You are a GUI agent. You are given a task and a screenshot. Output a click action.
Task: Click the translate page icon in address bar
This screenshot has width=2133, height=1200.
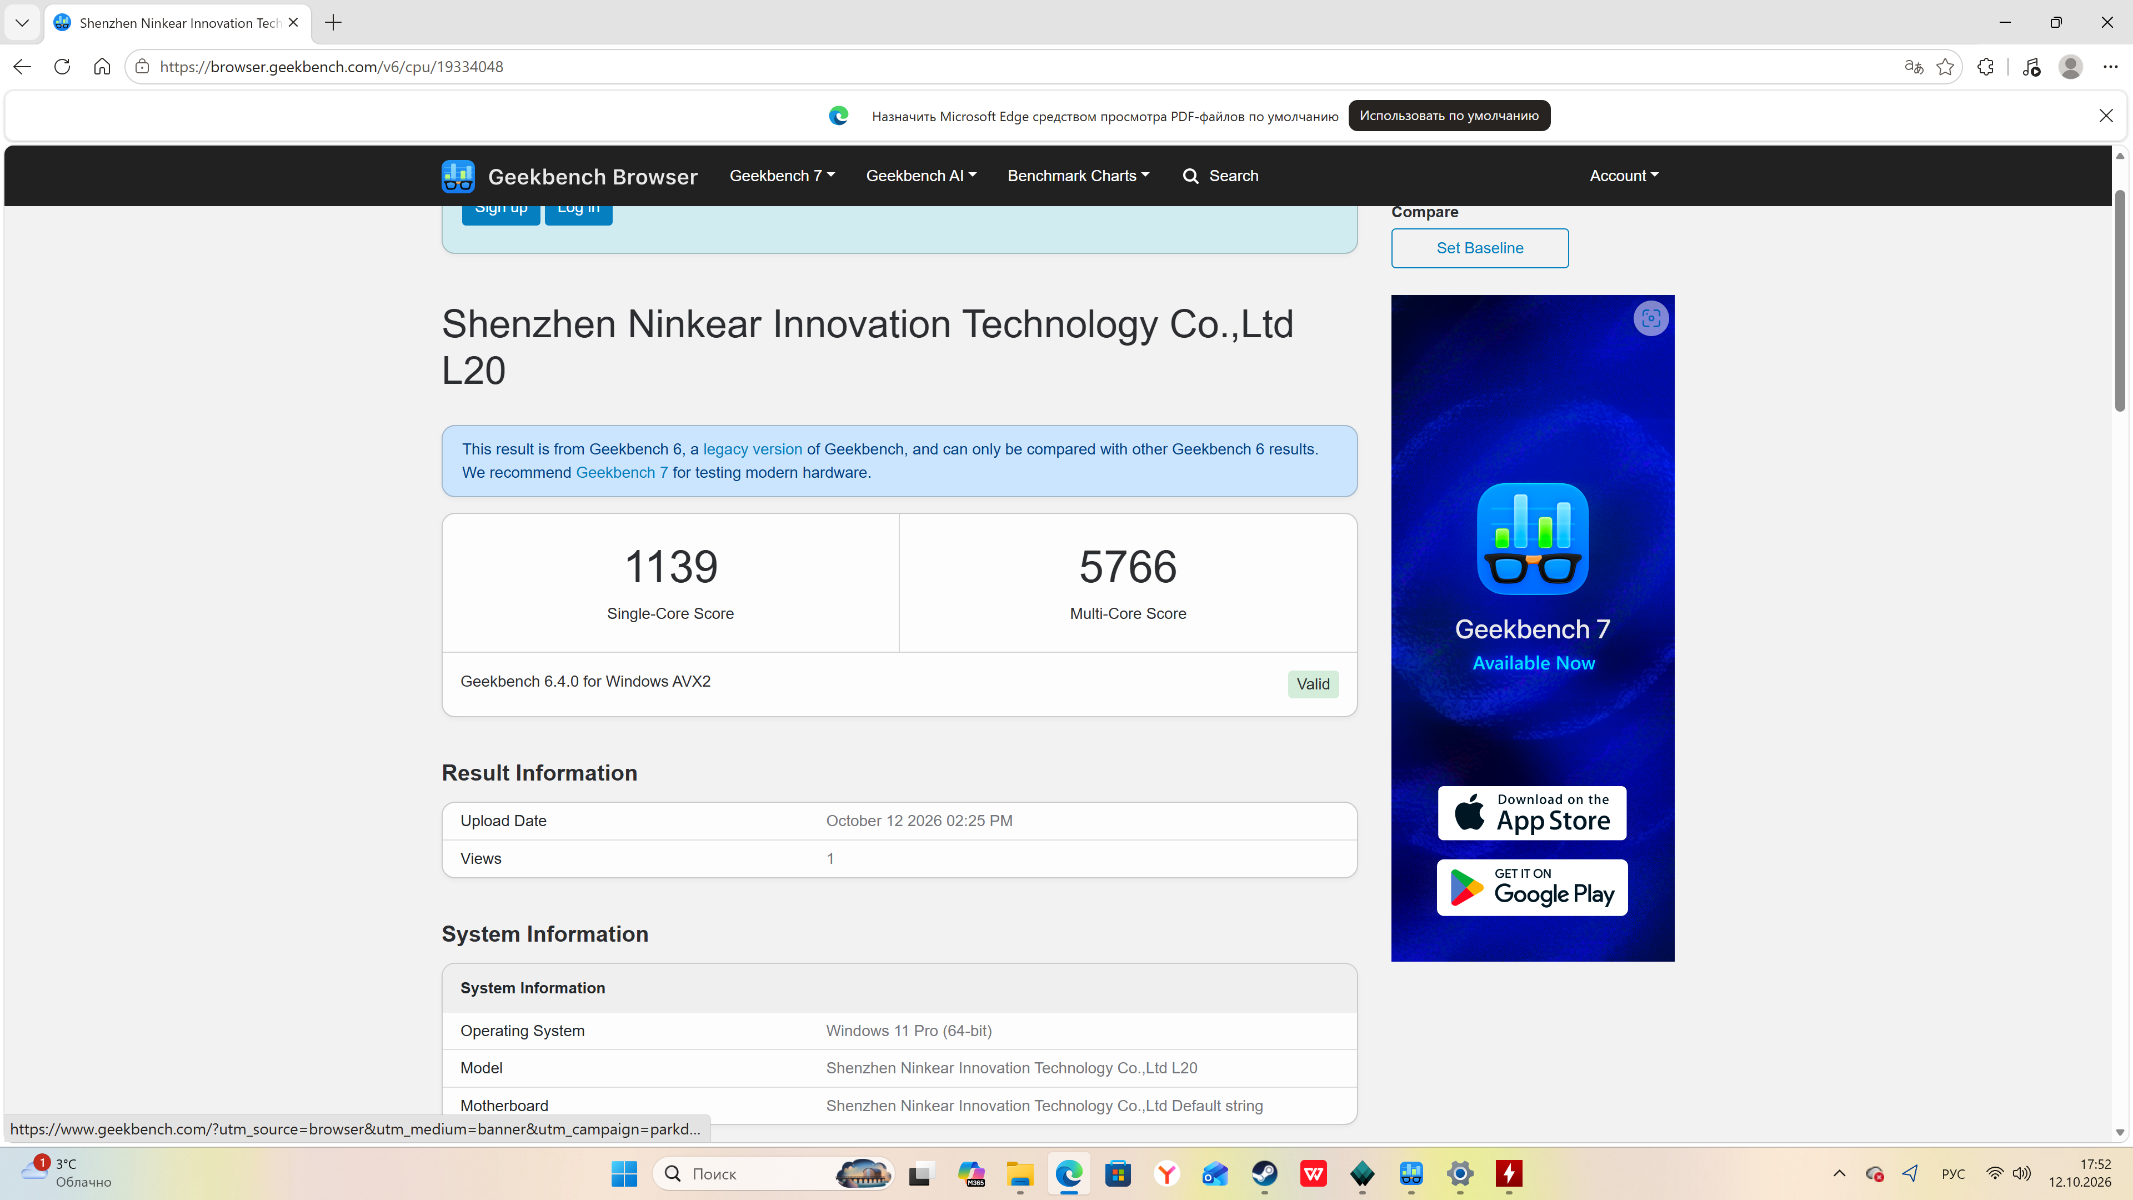point(1913,67)
